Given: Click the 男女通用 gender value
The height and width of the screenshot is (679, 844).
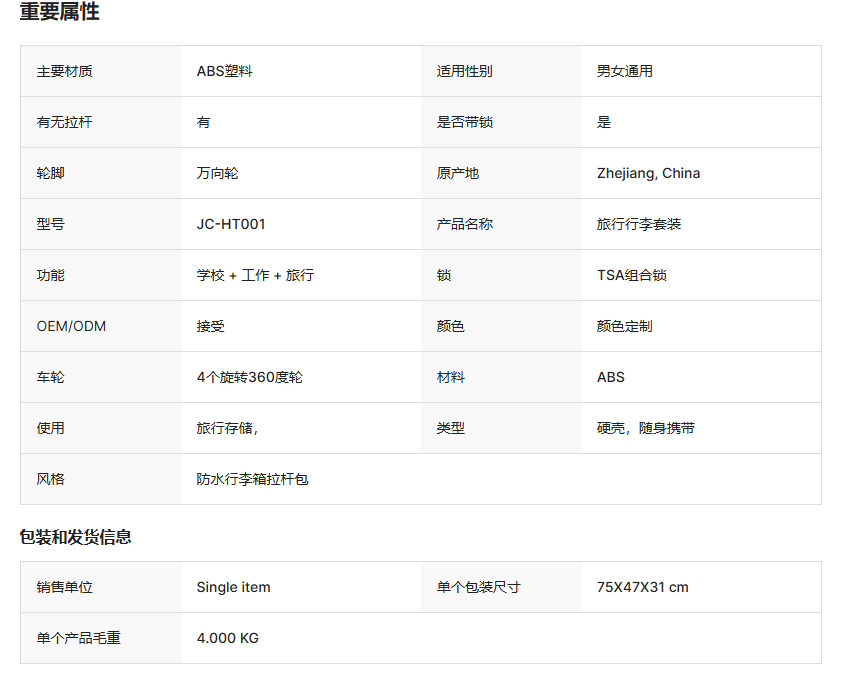Looking at the screenshot, I should point(624,71).
